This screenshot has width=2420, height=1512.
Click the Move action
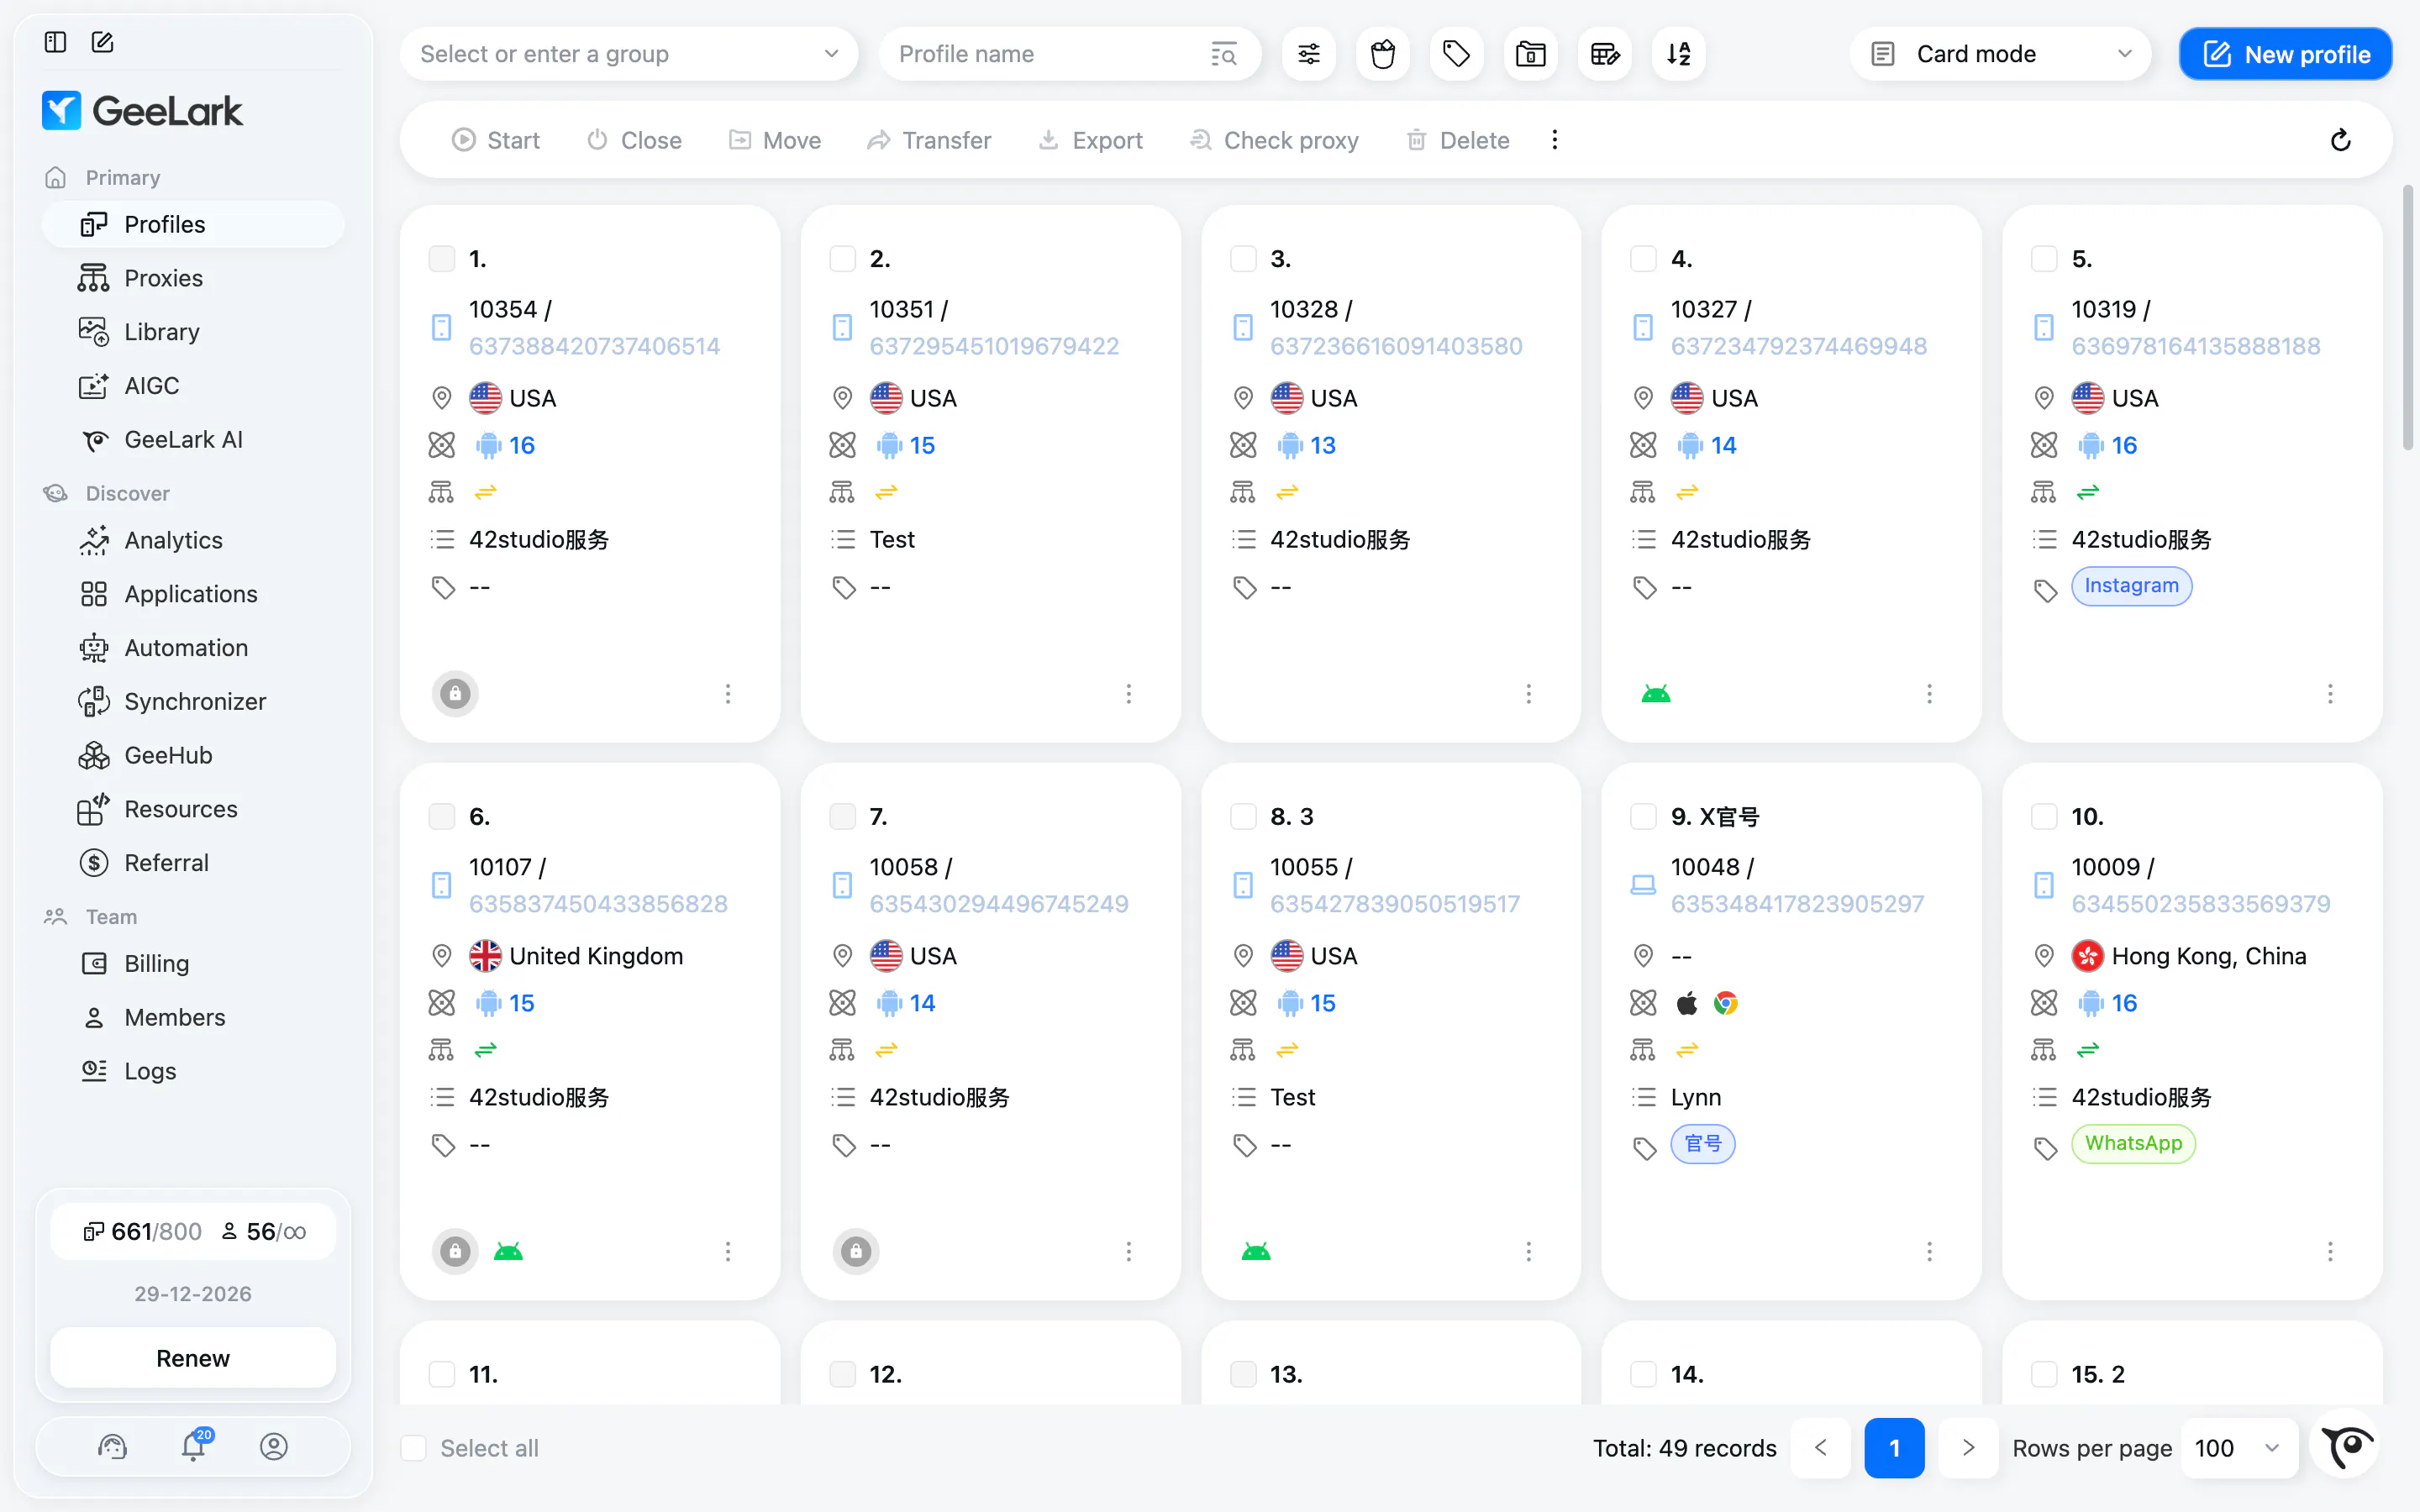775,140
